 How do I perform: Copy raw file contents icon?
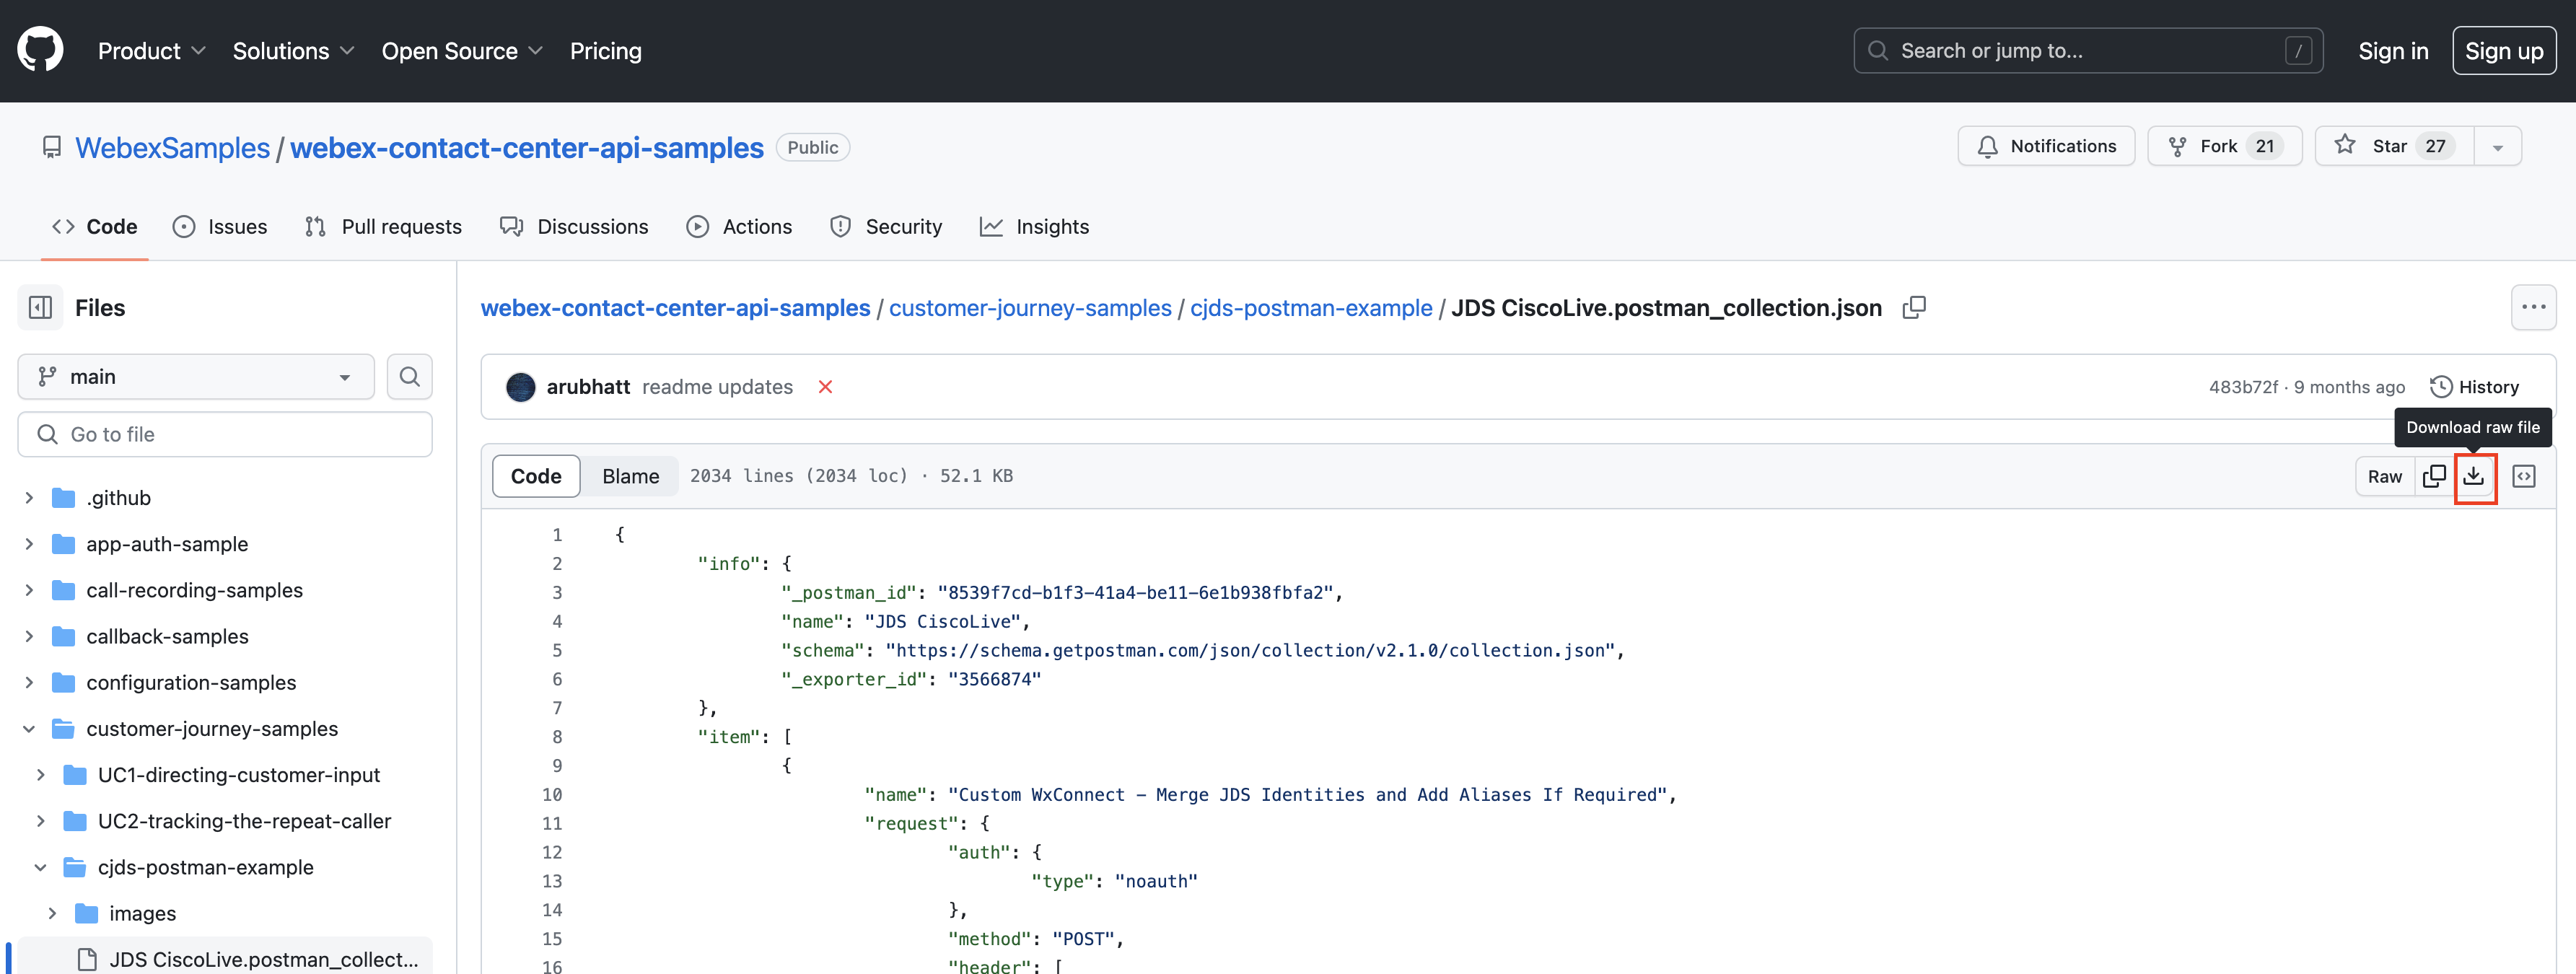(x=2434, y=477)
